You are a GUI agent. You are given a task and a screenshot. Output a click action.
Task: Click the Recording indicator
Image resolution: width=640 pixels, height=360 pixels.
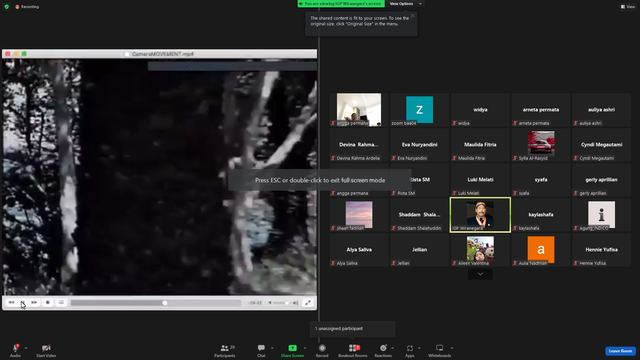tap(27, 7)
